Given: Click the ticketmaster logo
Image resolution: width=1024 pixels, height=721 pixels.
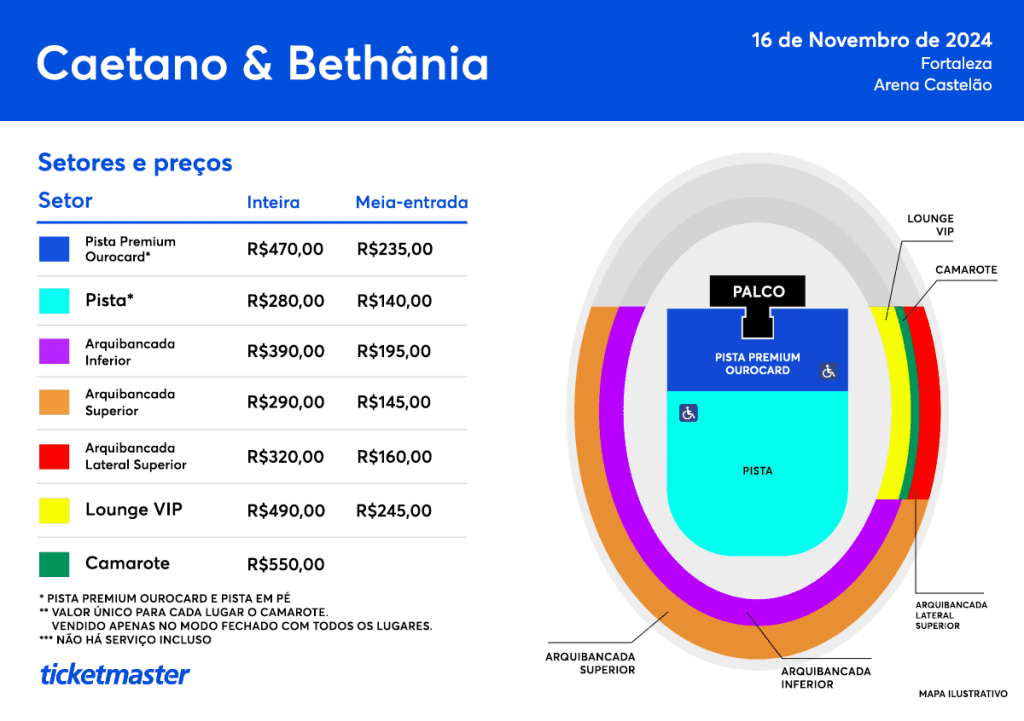Looking at the screenshot, I should [114, 674].
